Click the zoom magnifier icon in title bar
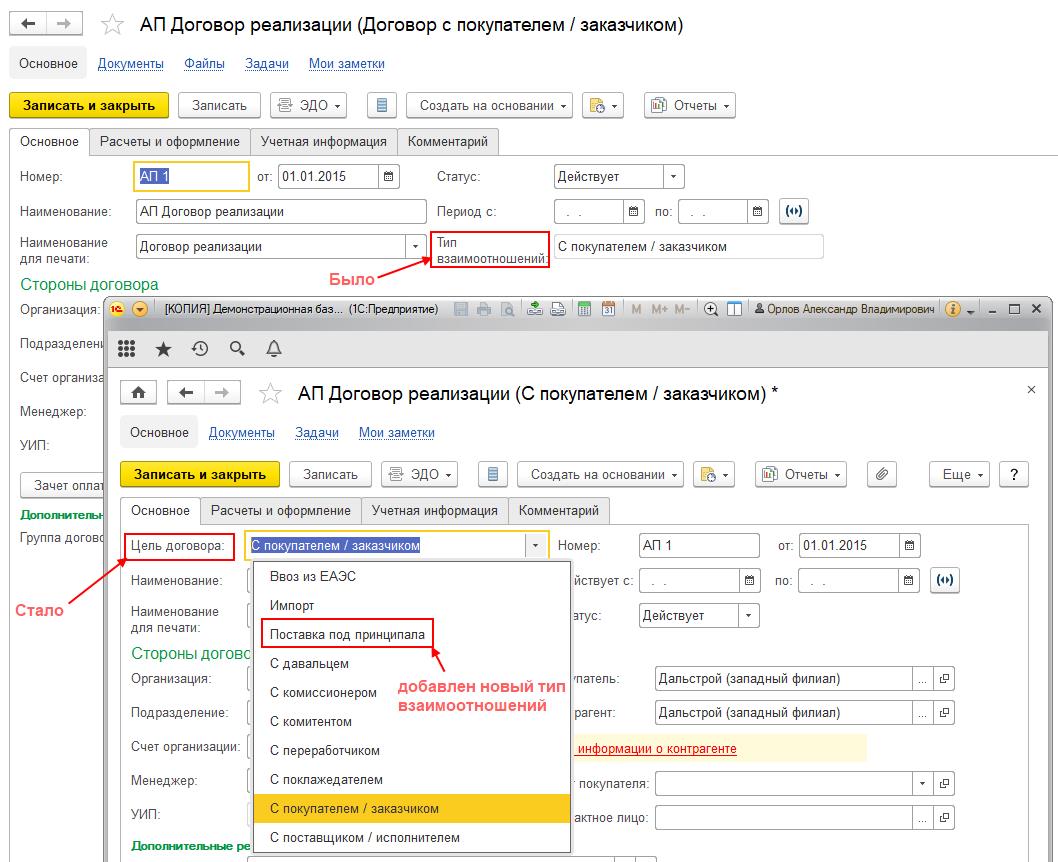Viewport: 1058px width, 862px height. tap(711, 309)
